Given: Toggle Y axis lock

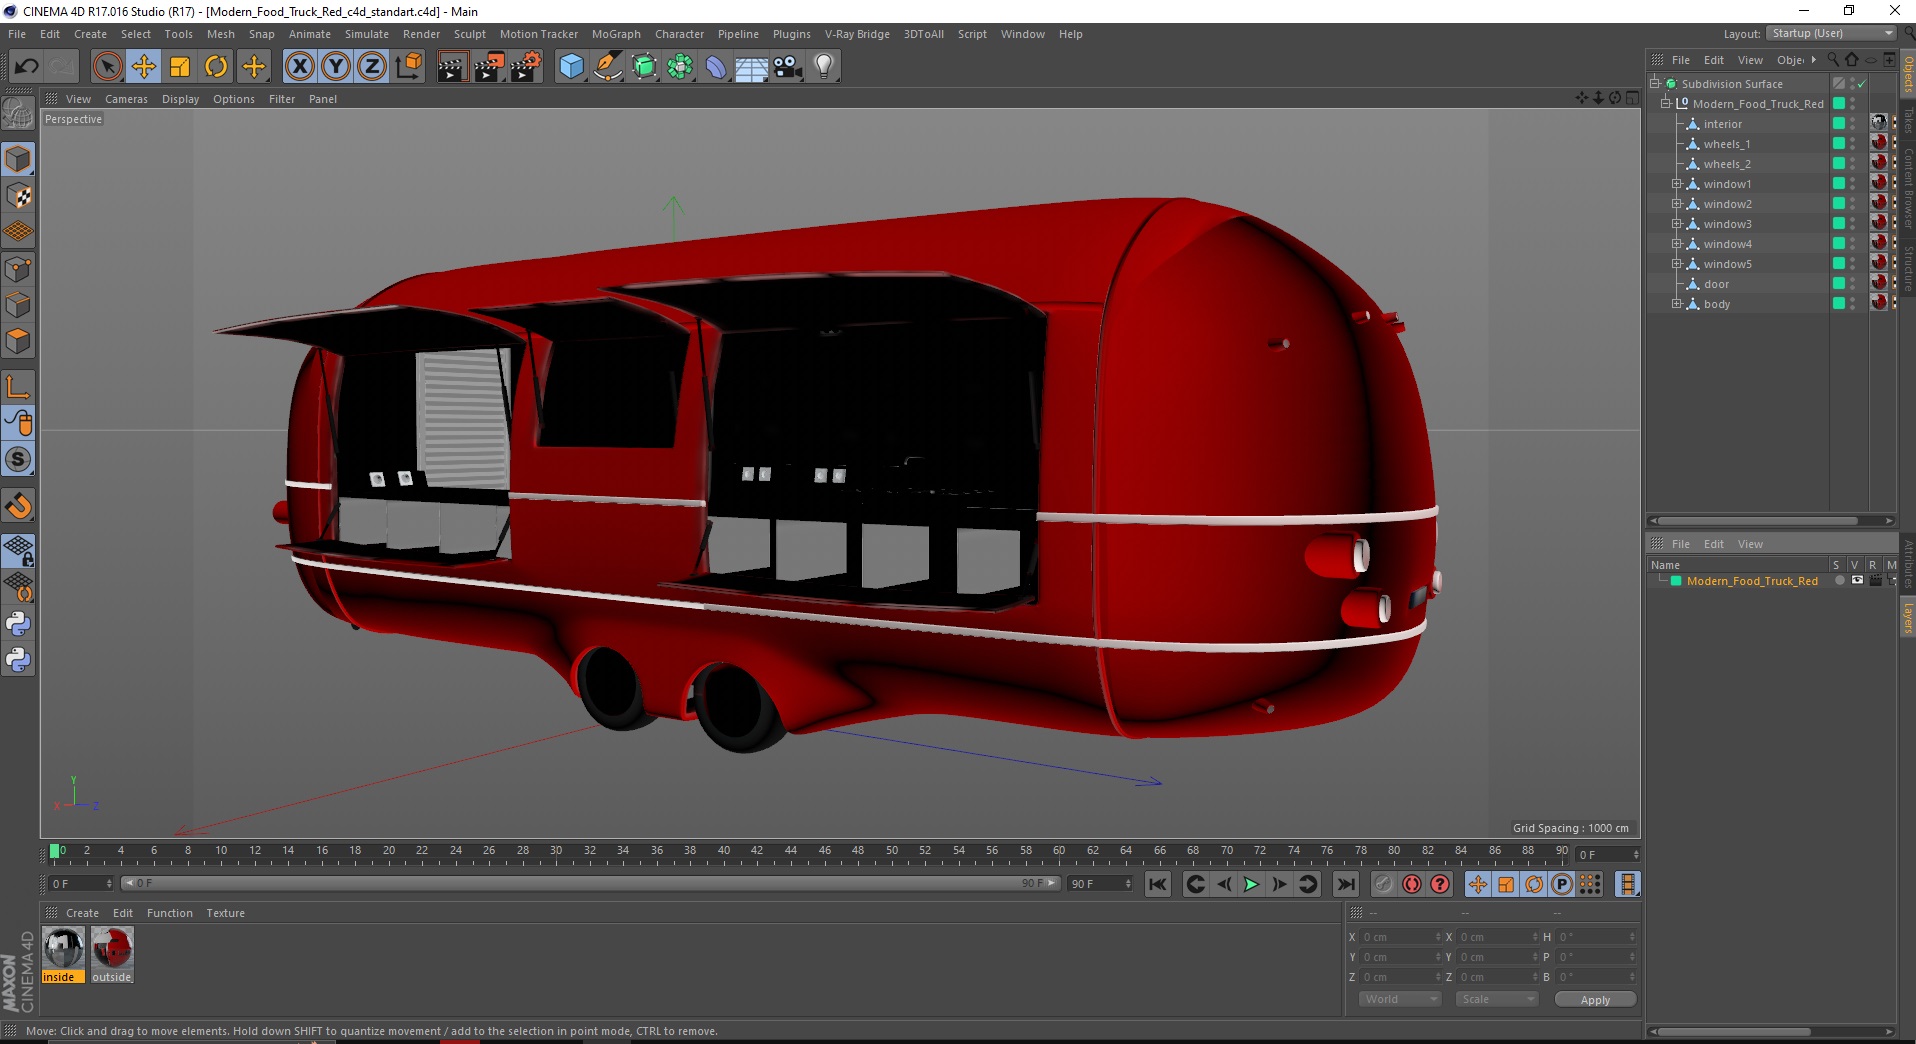Looking at the screenshot, I should pos(336,67).
